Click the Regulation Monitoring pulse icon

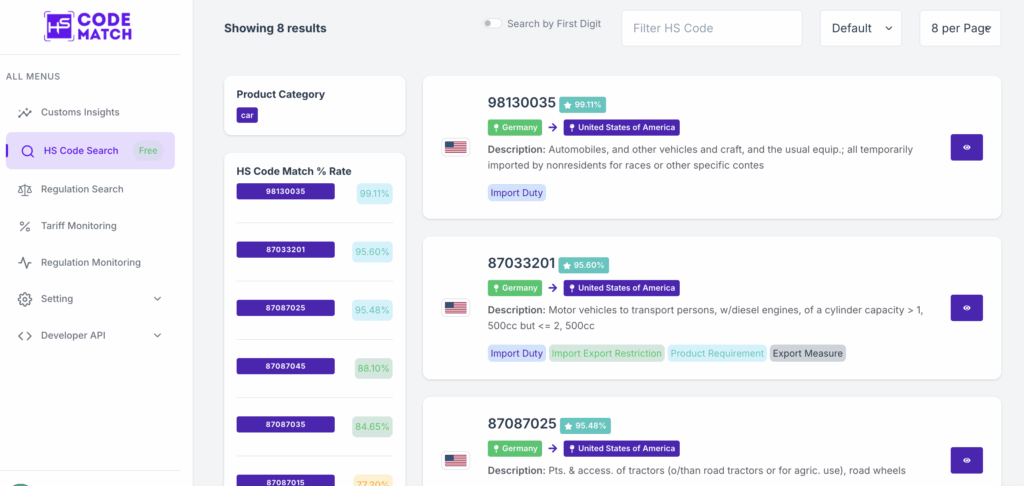tap(25, 262)
